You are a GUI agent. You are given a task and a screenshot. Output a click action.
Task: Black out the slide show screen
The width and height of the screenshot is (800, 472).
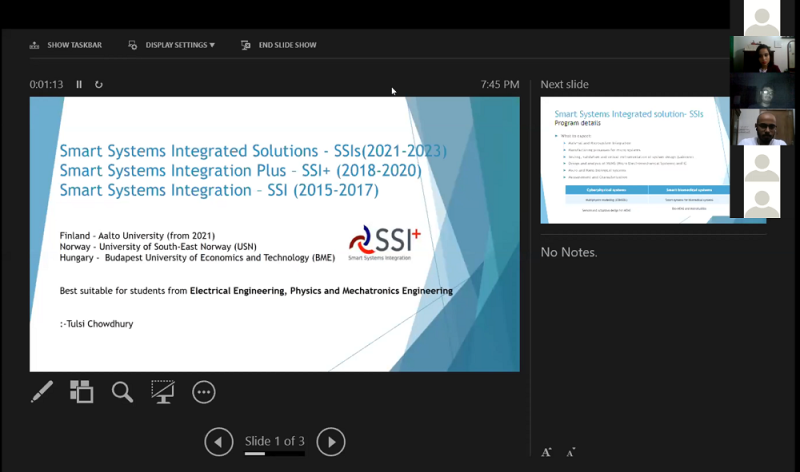[x=163, y=392]
